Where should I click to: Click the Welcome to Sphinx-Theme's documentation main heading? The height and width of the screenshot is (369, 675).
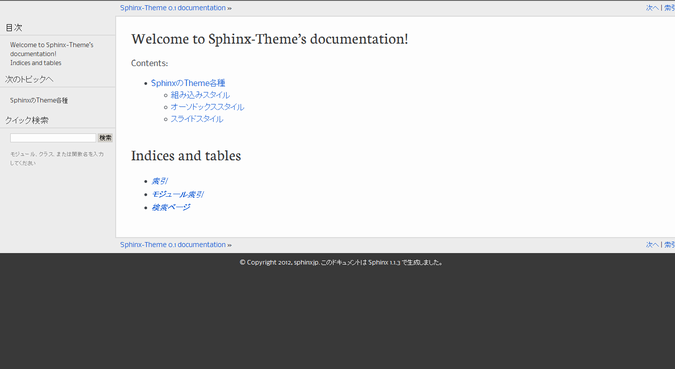coord(269,39)
